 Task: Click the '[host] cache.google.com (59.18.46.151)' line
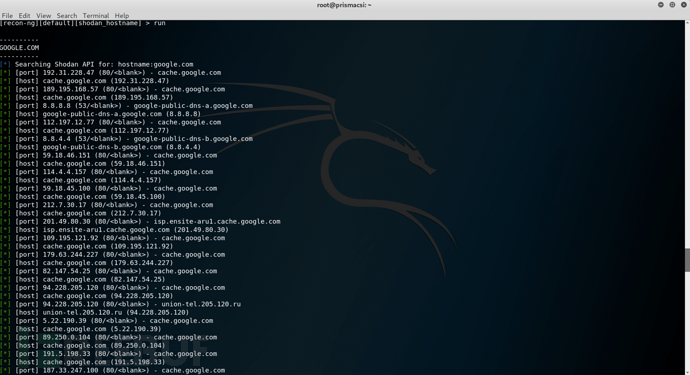83,164
